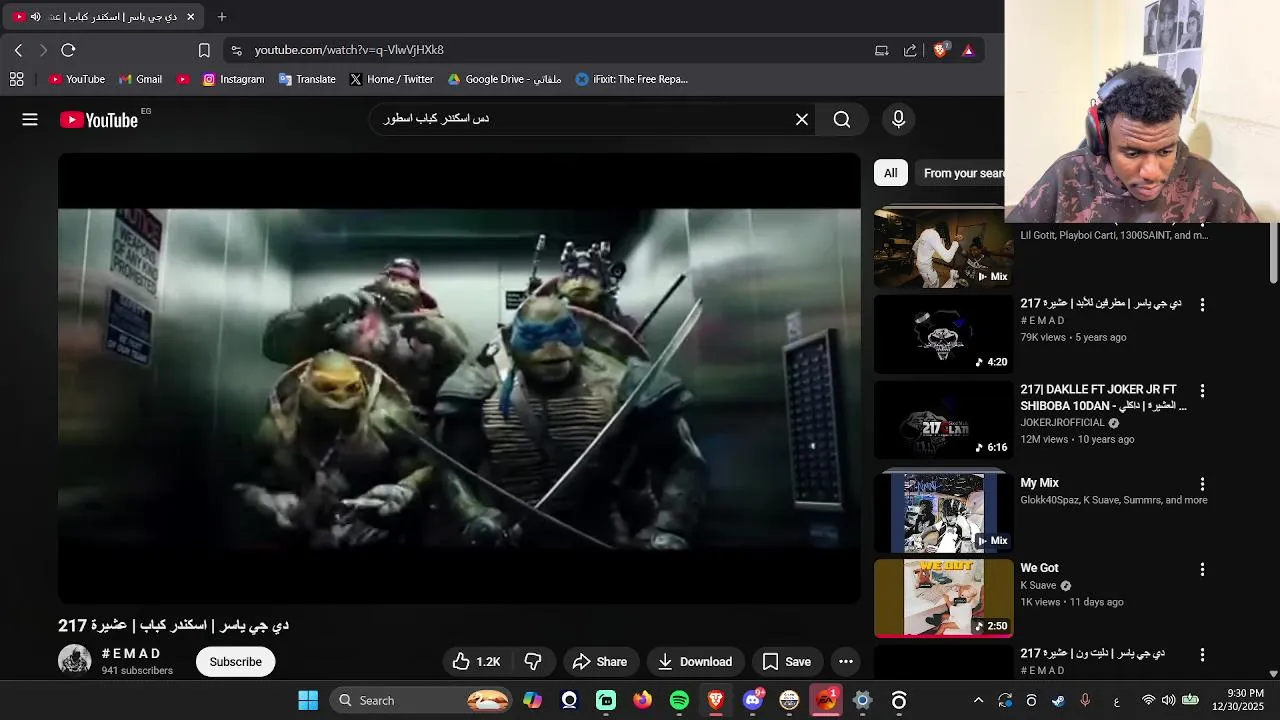Viewport: 1280px width, 720px height.
Task: Click the browser address bar URL
Action: (349, 50)
